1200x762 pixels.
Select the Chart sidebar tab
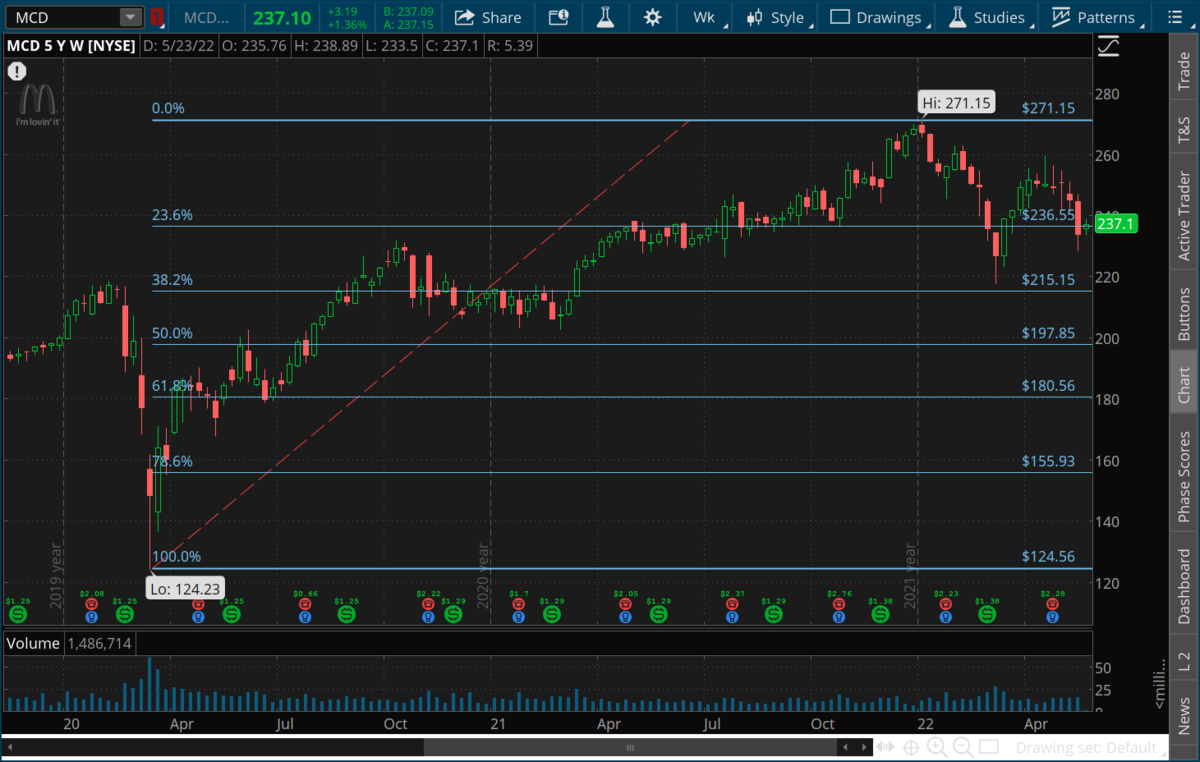1184,385
